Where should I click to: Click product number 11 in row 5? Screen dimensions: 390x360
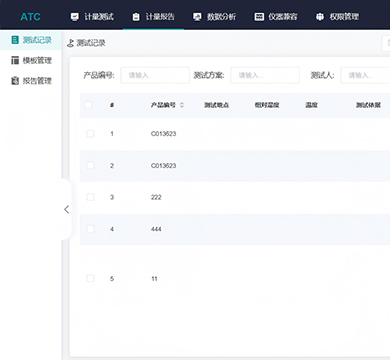[154, 279]
